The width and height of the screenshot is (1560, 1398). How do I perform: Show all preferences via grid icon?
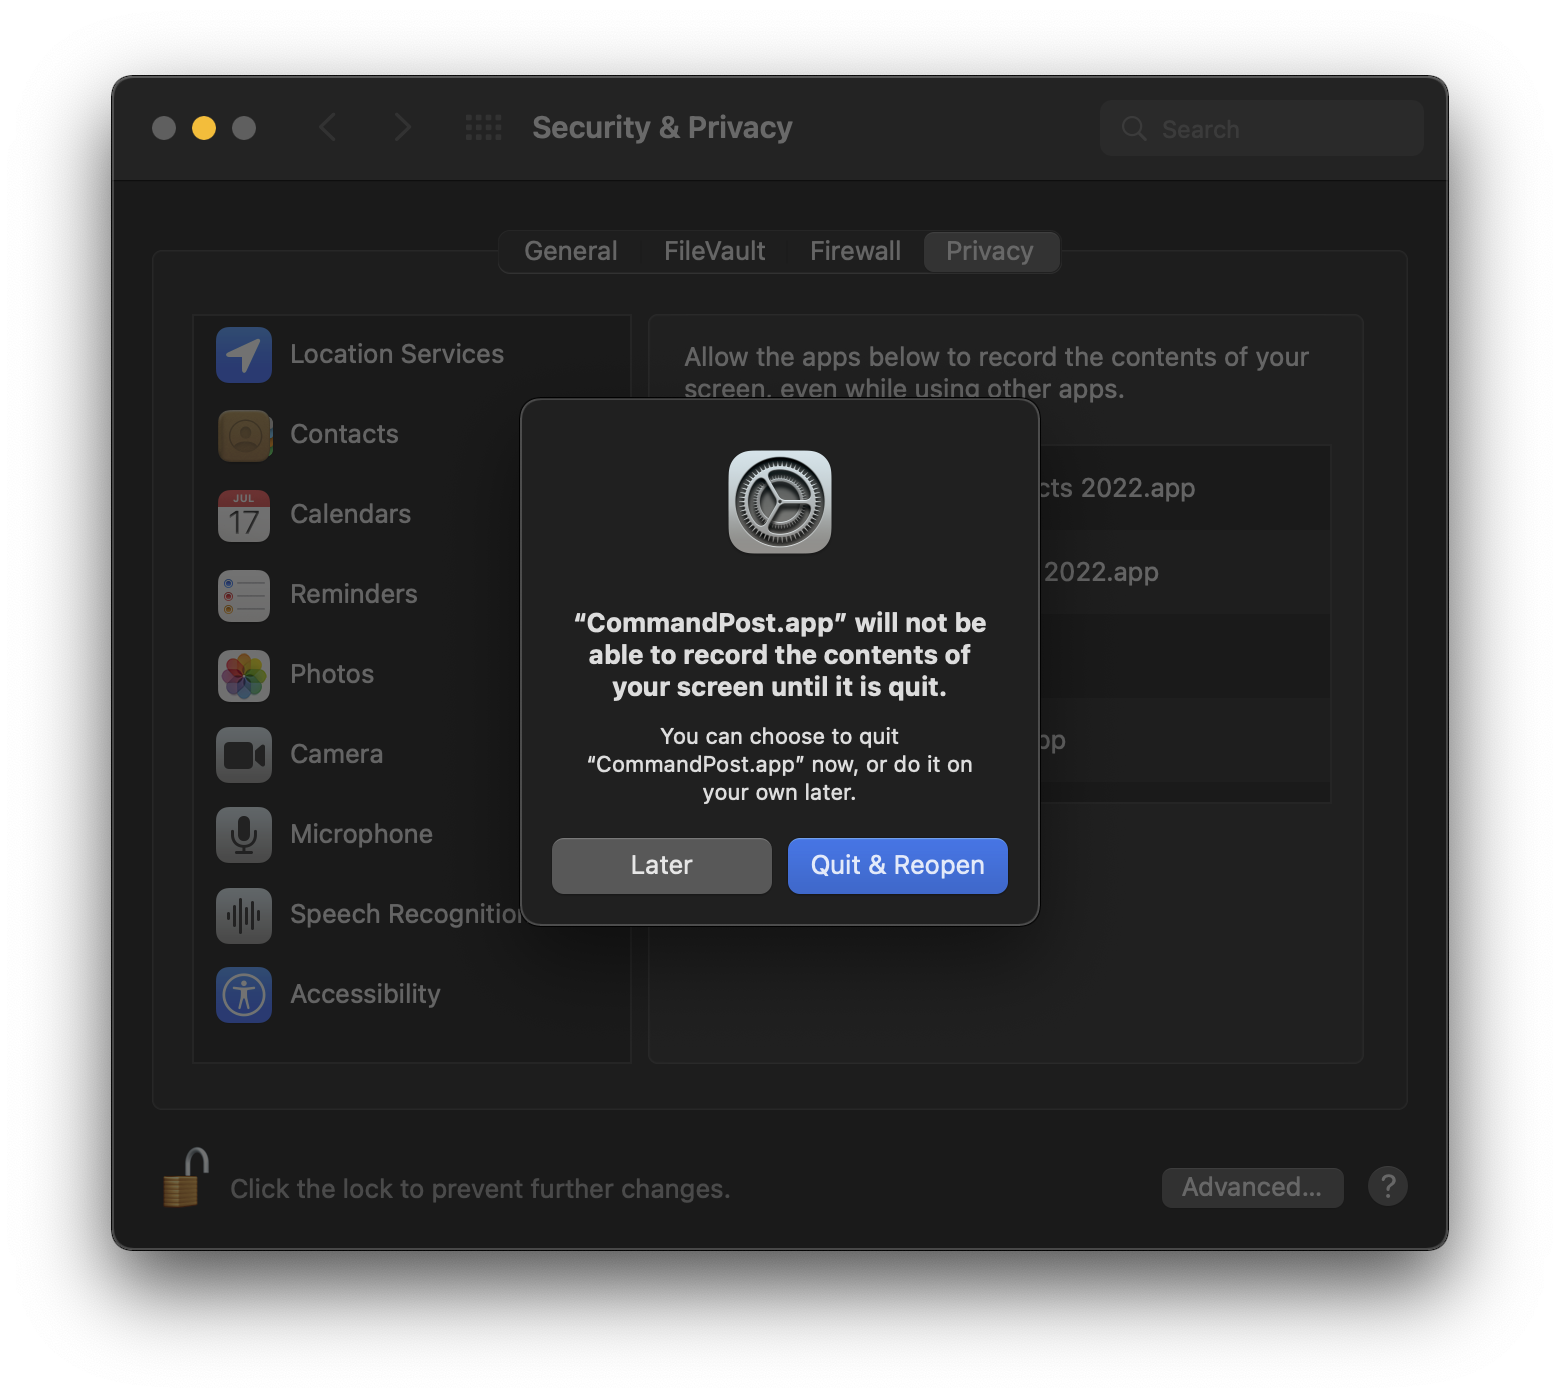coord(484,128)
